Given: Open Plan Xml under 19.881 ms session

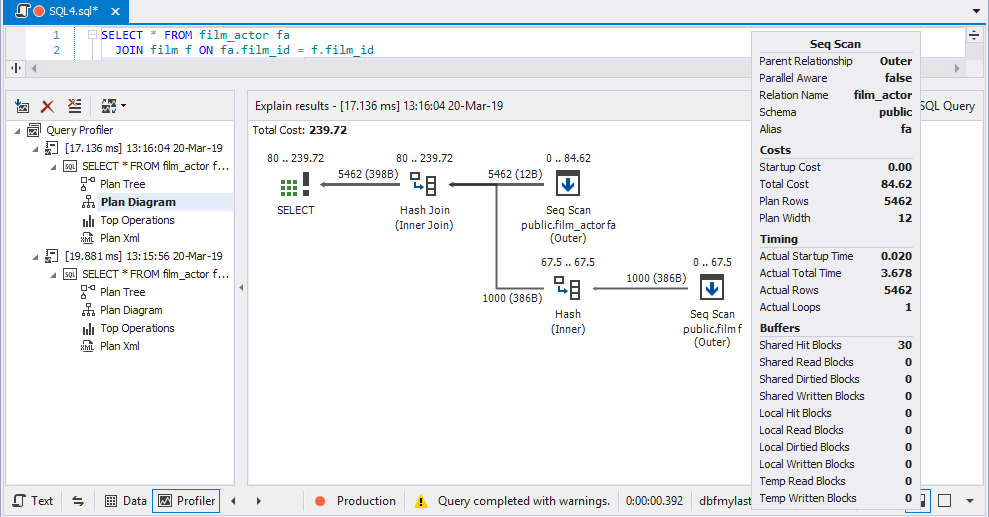Looking at the screenshot, I should (120, 346).
